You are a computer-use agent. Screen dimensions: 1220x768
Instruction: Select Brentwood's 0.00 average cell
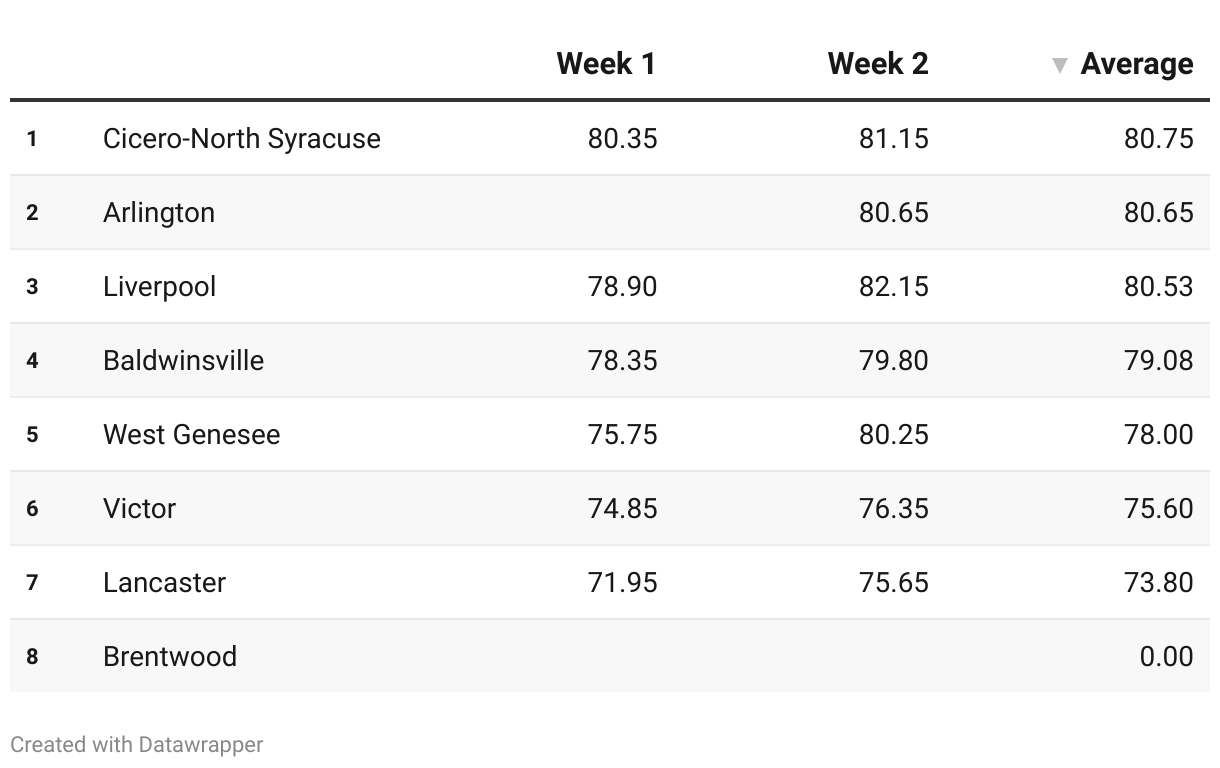(x=1166, y=656)
